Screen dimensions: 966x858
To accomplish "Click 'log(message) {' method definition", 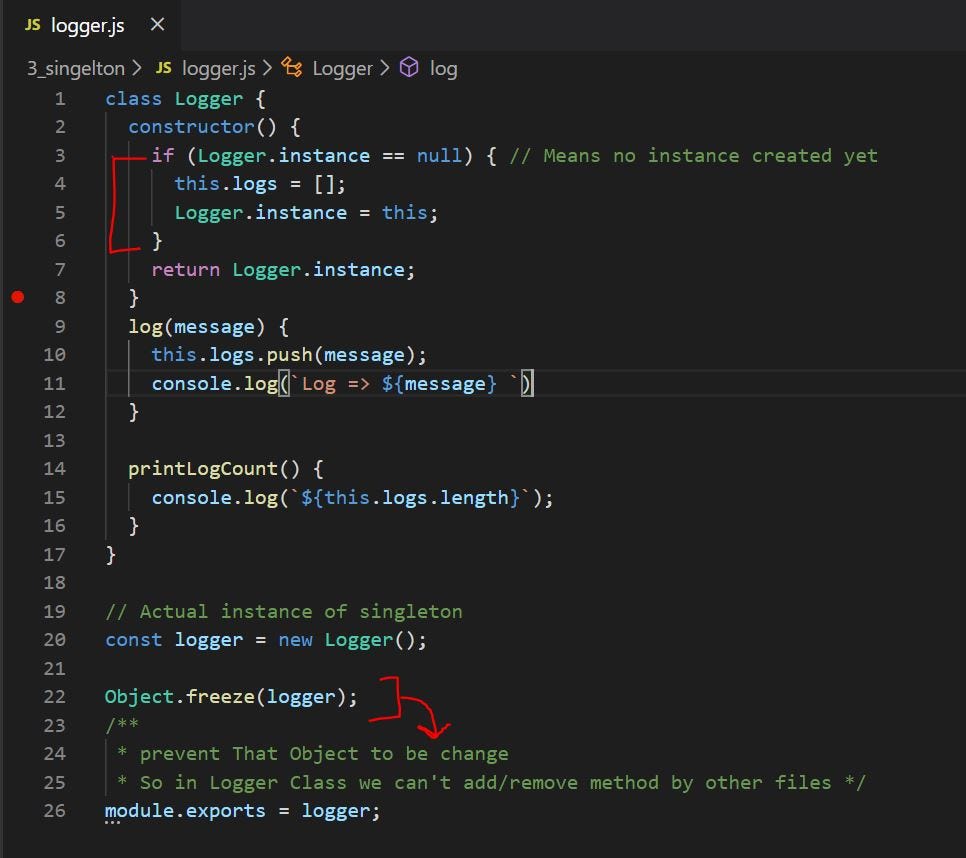I will pyautogui.click(x=208, y=326).
